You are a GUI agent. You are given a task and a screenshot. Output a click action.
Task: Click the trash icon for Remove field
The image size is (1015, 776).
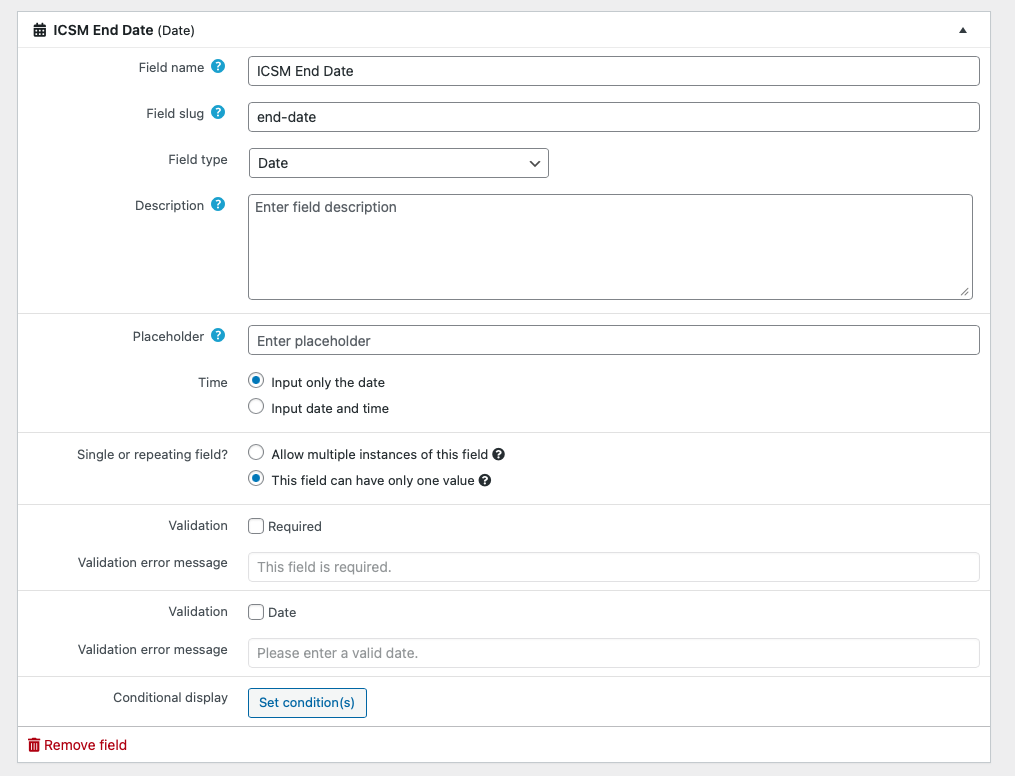pos(34,745)
